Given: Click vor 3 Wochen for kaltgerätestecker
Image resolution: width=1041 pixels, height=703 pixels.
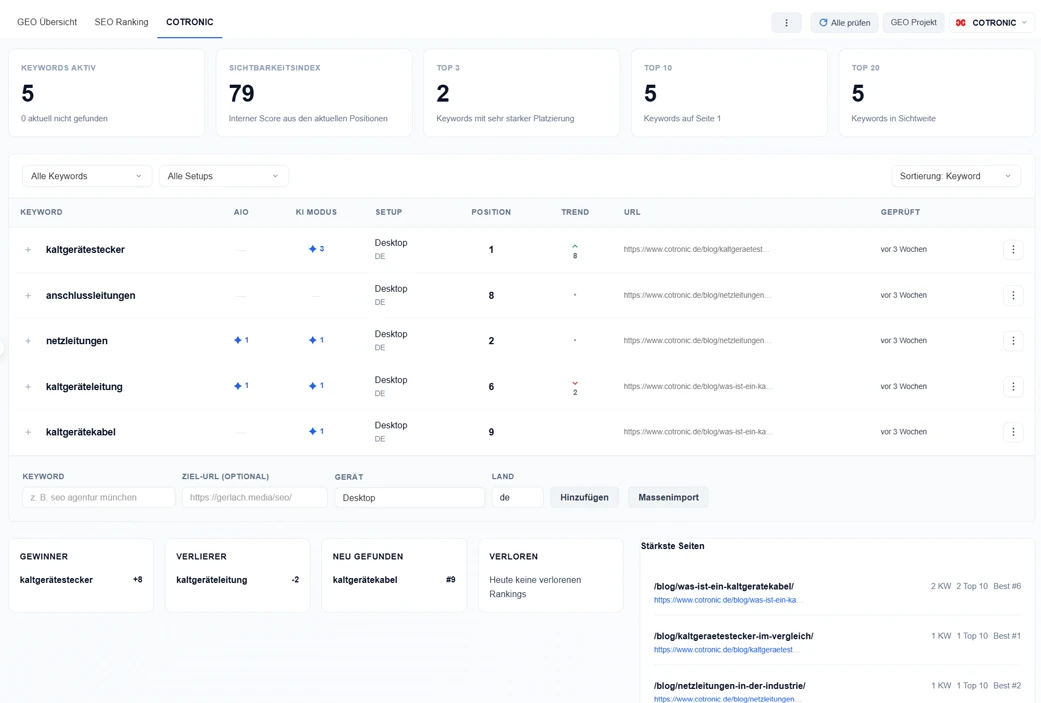Looking at the screenshot, I should click(x=904, y=250).
